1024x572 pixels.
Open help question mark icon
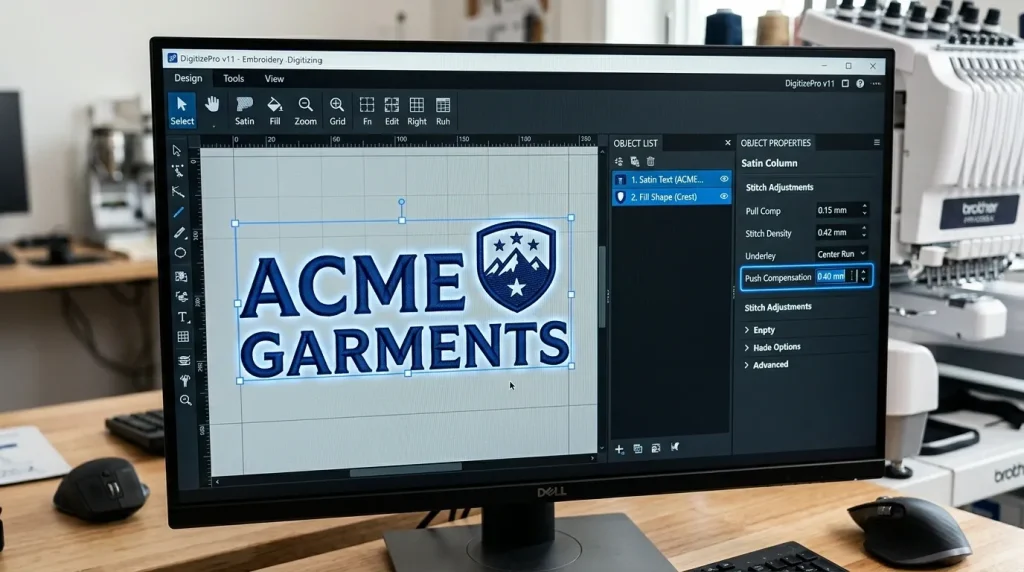pyautogui.click(x=860, y=84)
